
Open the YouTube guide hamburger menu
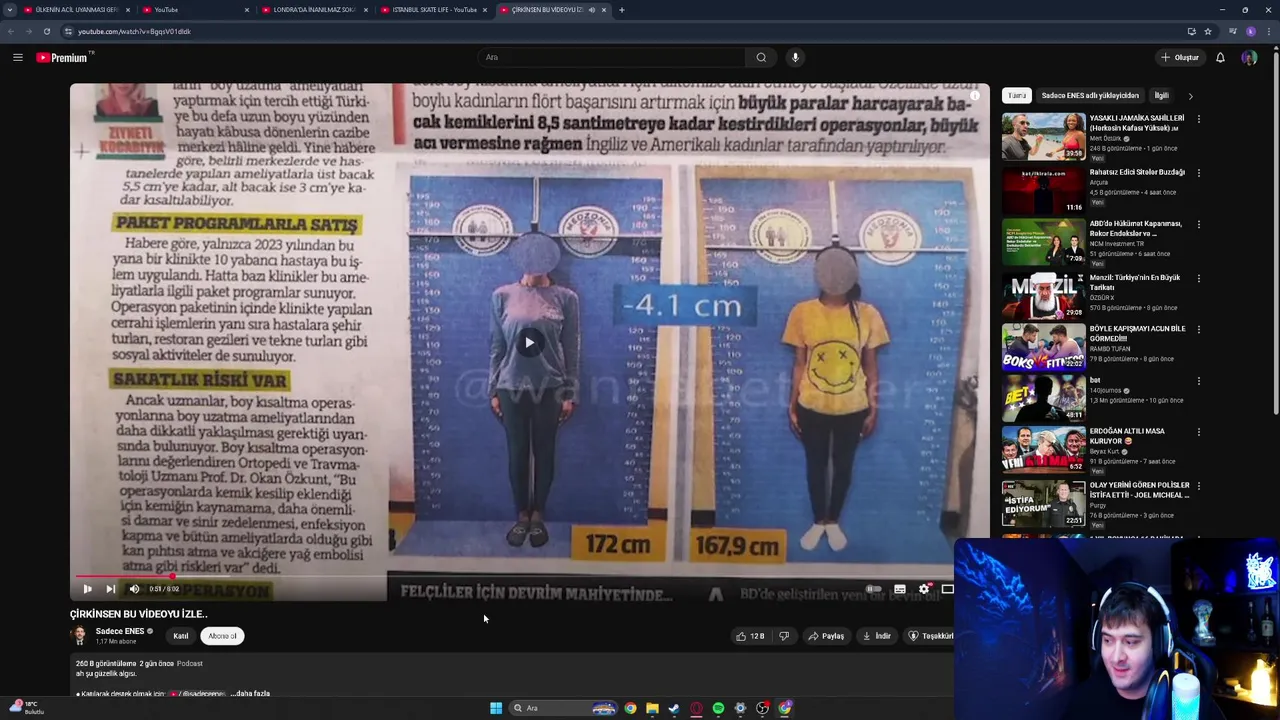pos(17,57)
